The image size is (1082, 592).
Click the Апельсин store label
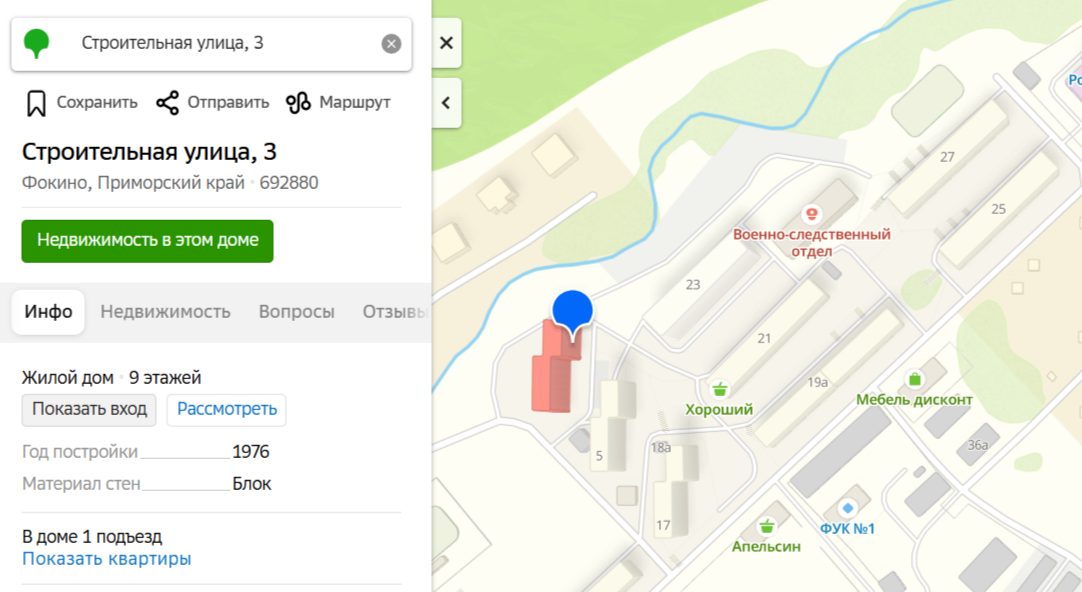point(766,547)
